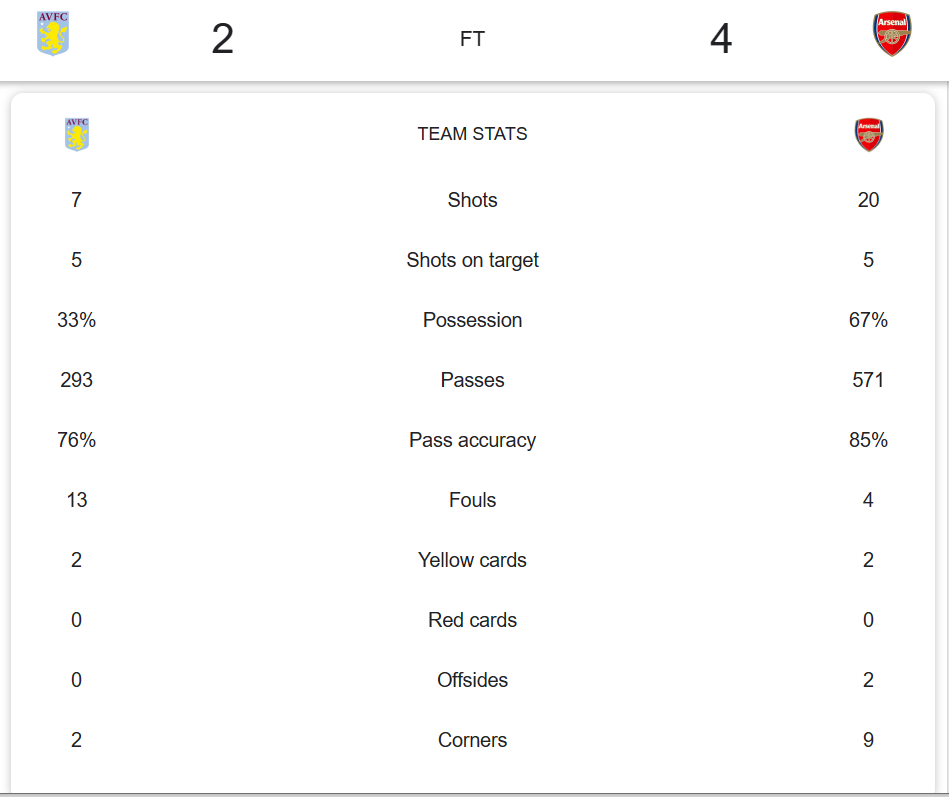Screen dimensions: 949x797
Task: Click the Passes stat label
Action: [473, 380]
